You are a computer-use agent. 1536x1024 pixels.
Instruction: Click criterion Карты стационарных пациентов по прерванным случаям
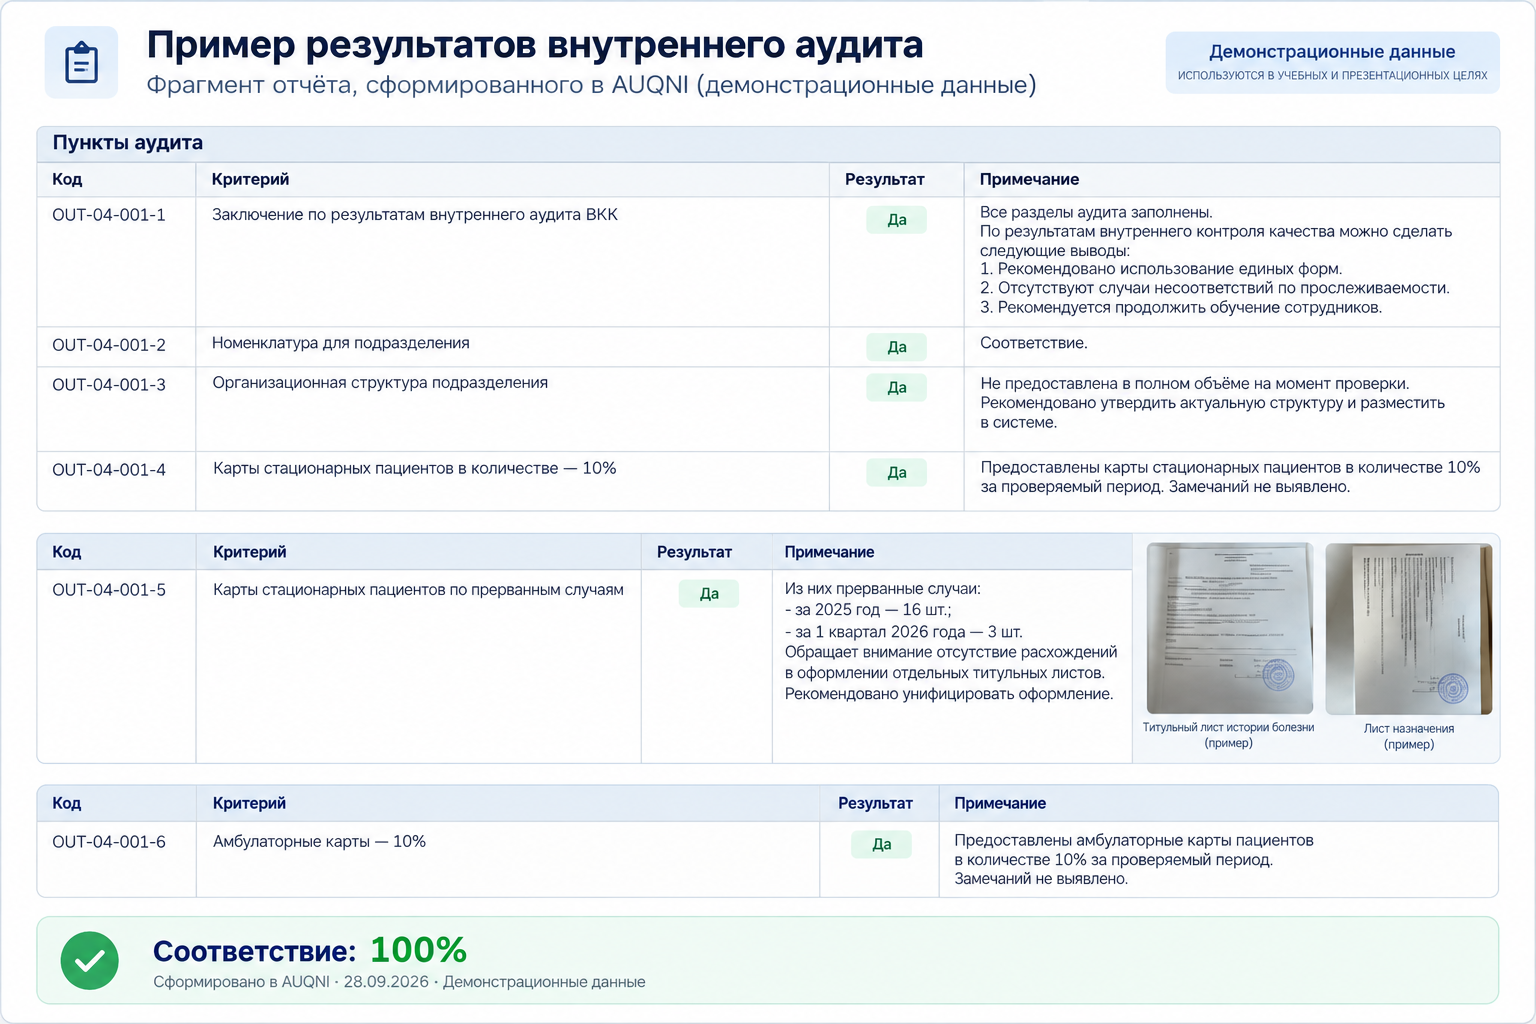pyautogui.click(x=418, y=590)
